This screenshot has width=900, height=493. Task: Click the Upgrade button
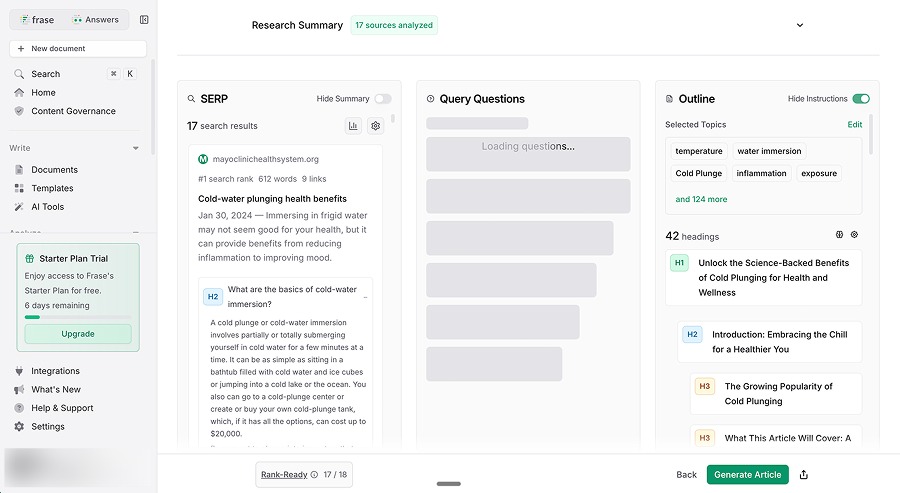78,334
